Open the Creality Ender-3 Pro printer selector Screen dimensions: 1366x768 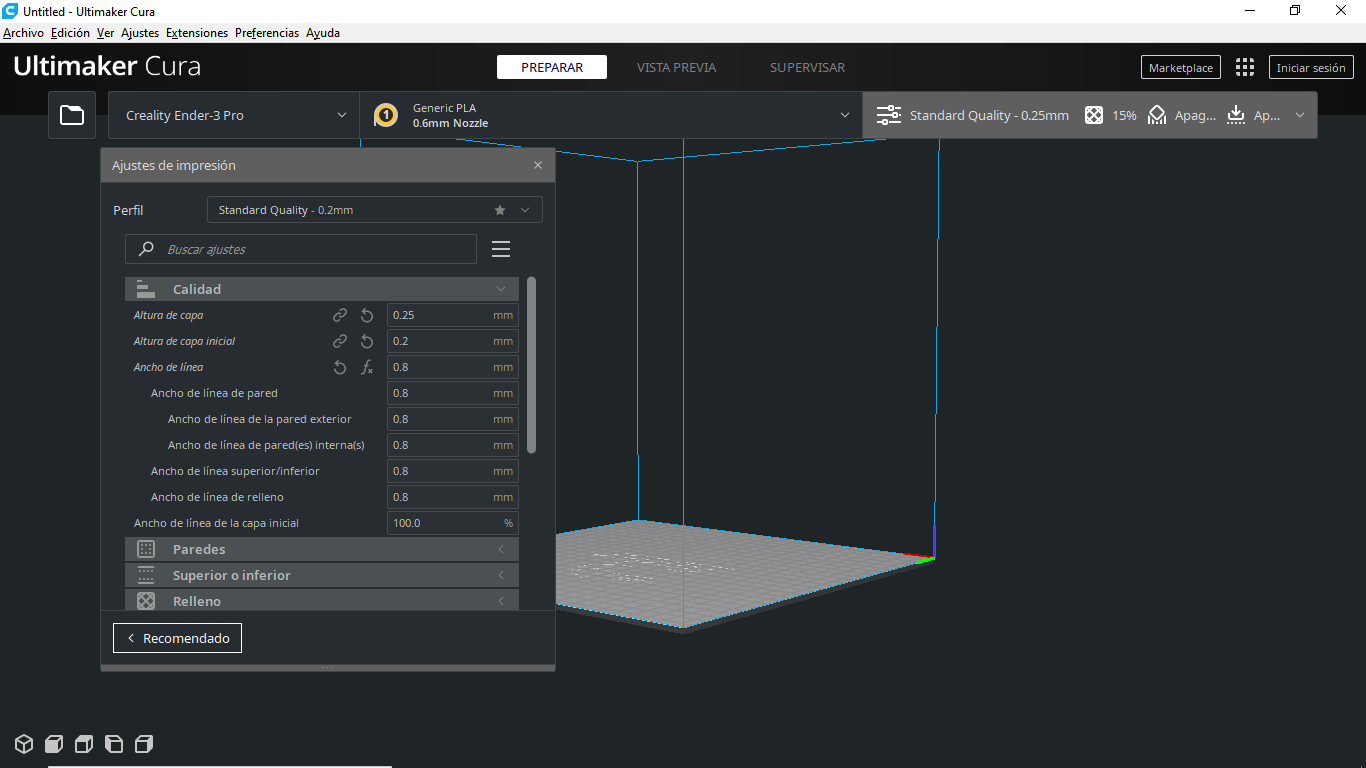click(x=234, y=115)
